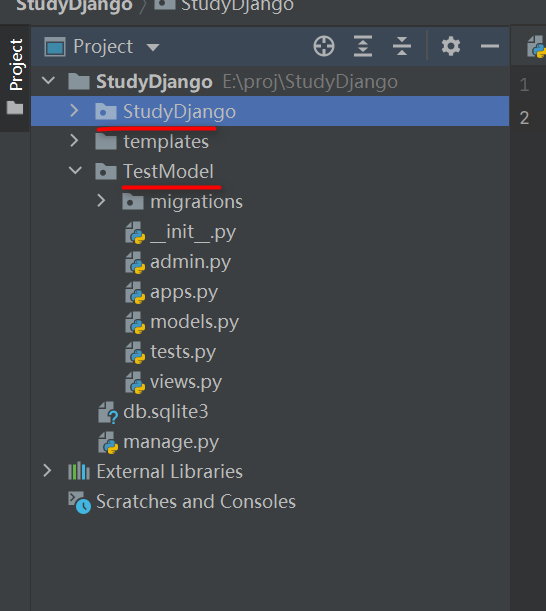This screenshot has width=546, height=611.
Task: Expand the migrations folder
Action: [x=101, y=201]
